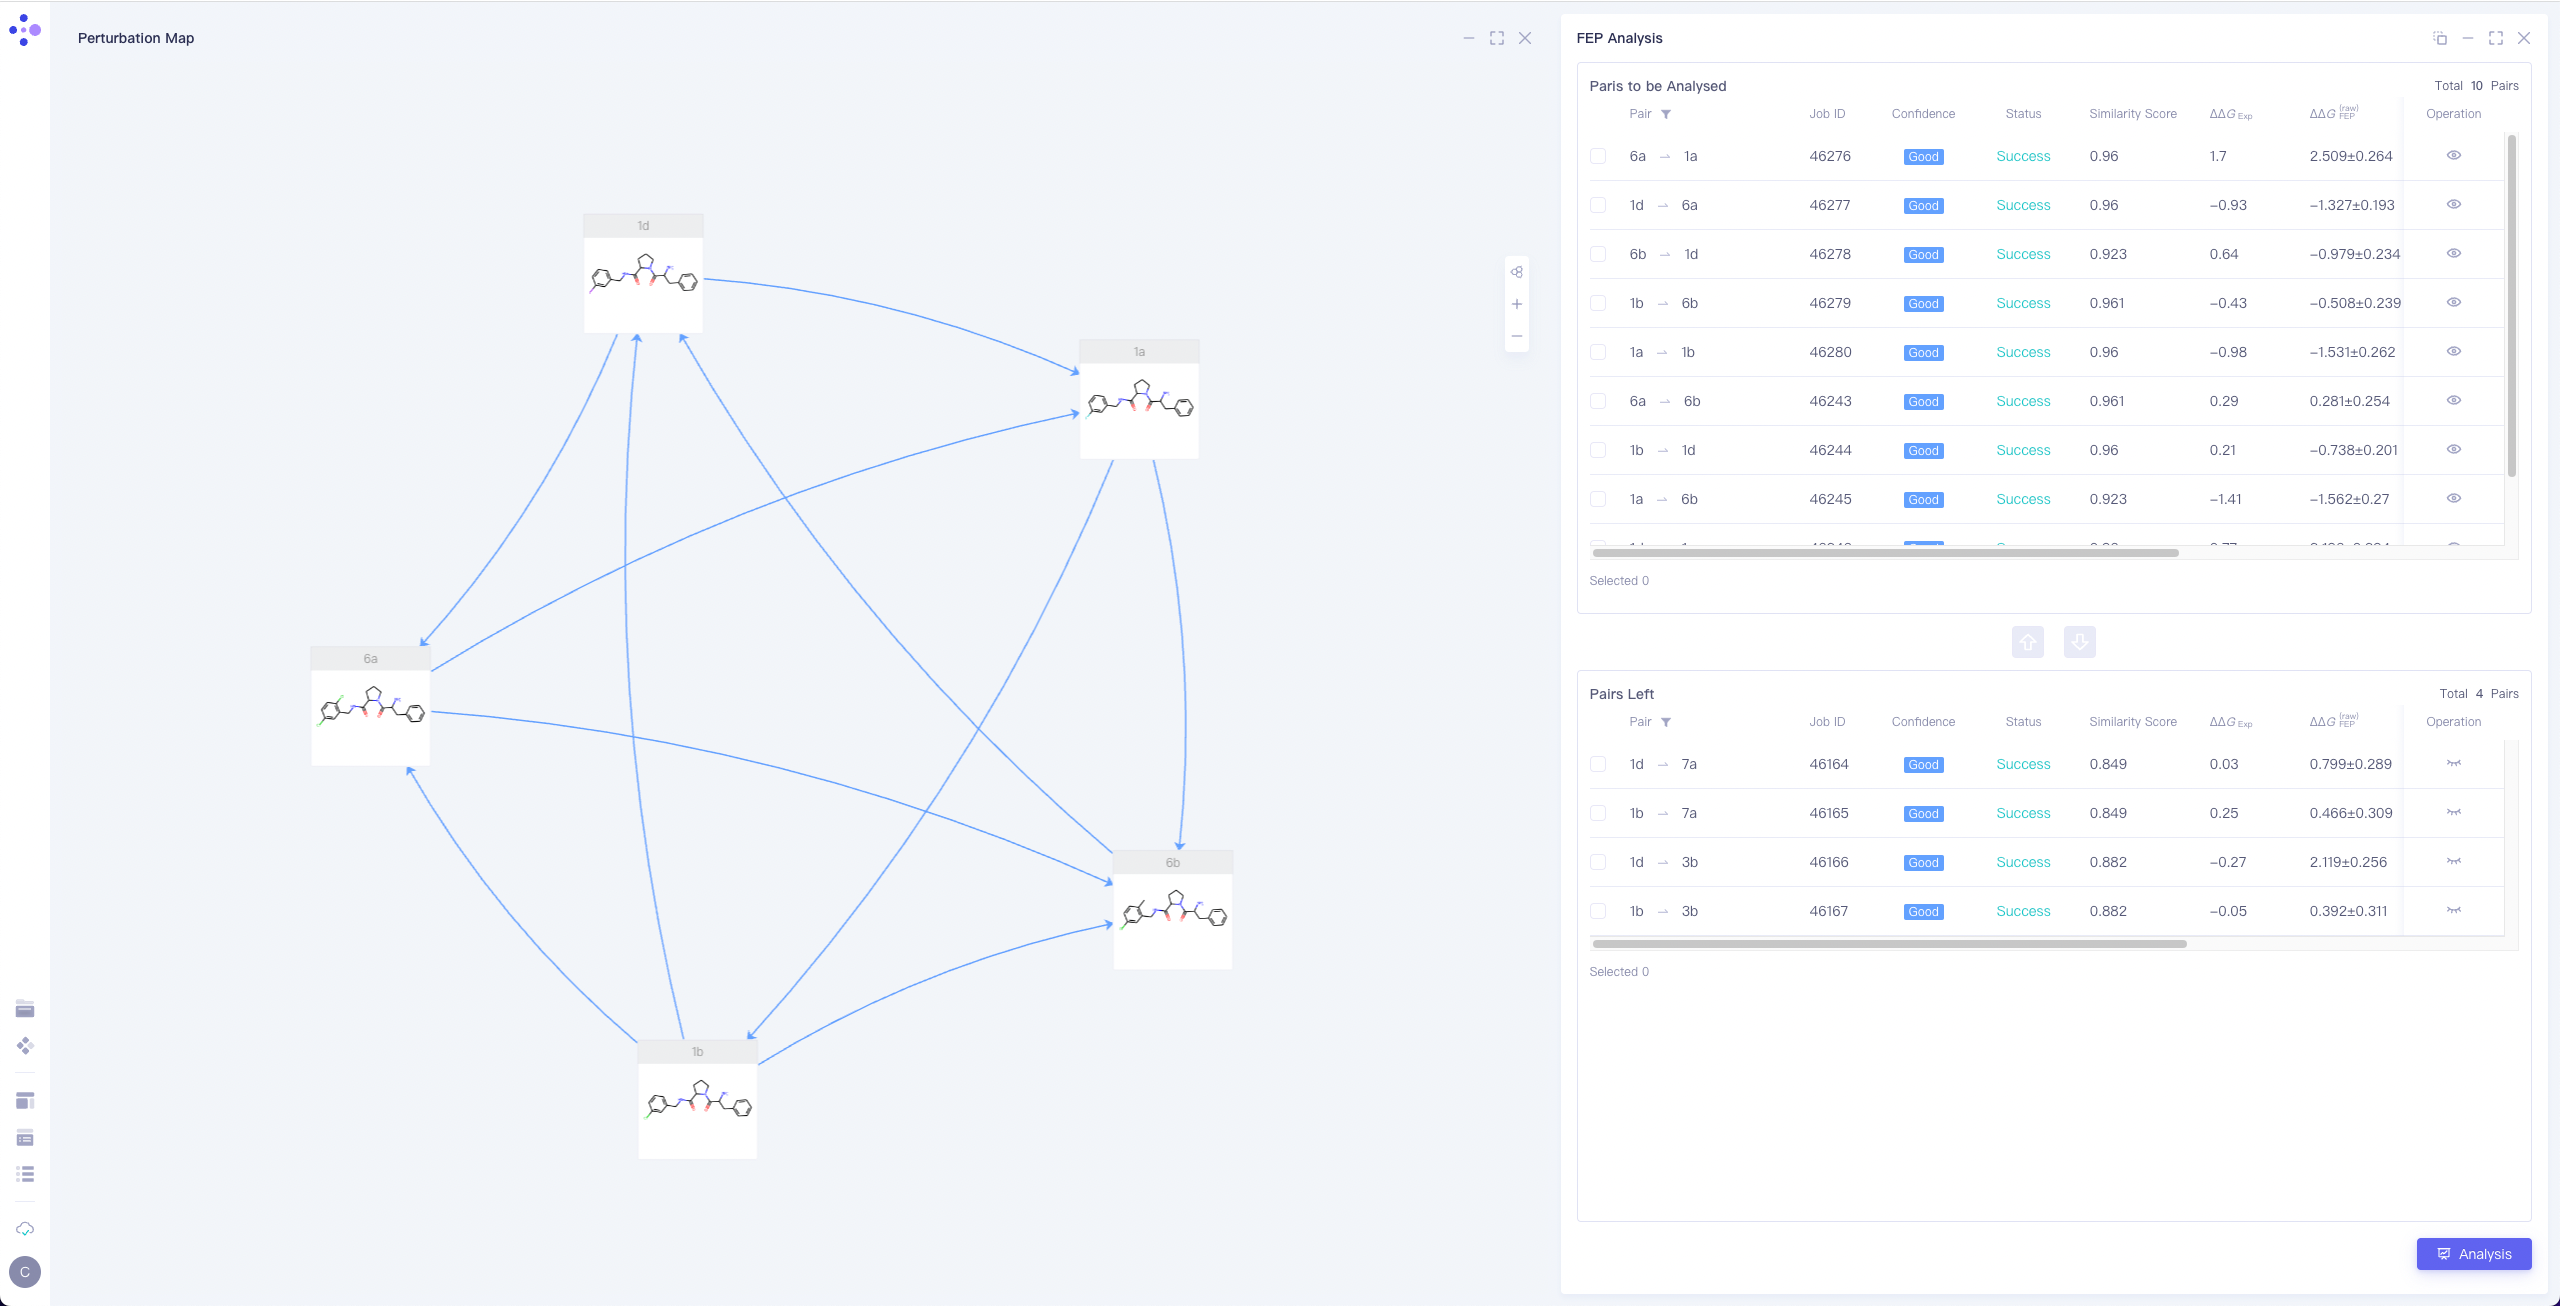Check the box for pair 6b → 1d

[x=1598, y=254]
